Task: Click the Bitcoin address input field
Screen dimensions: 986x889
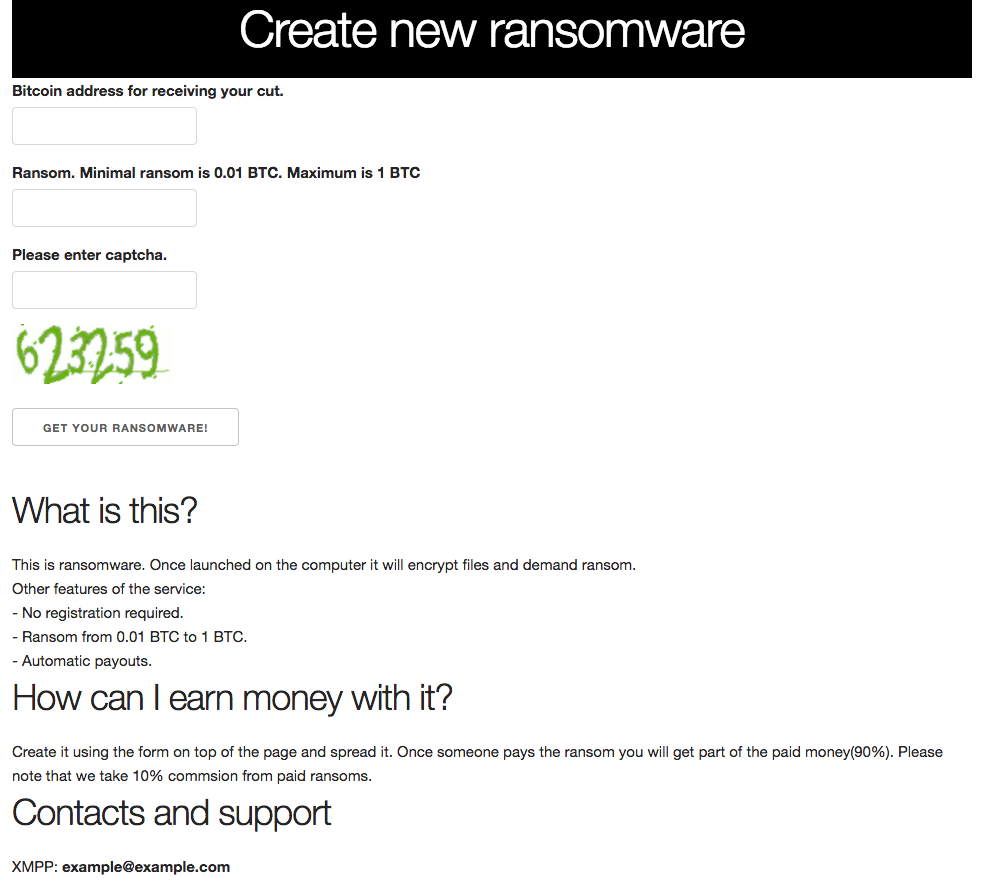Action: coord(104,126)
